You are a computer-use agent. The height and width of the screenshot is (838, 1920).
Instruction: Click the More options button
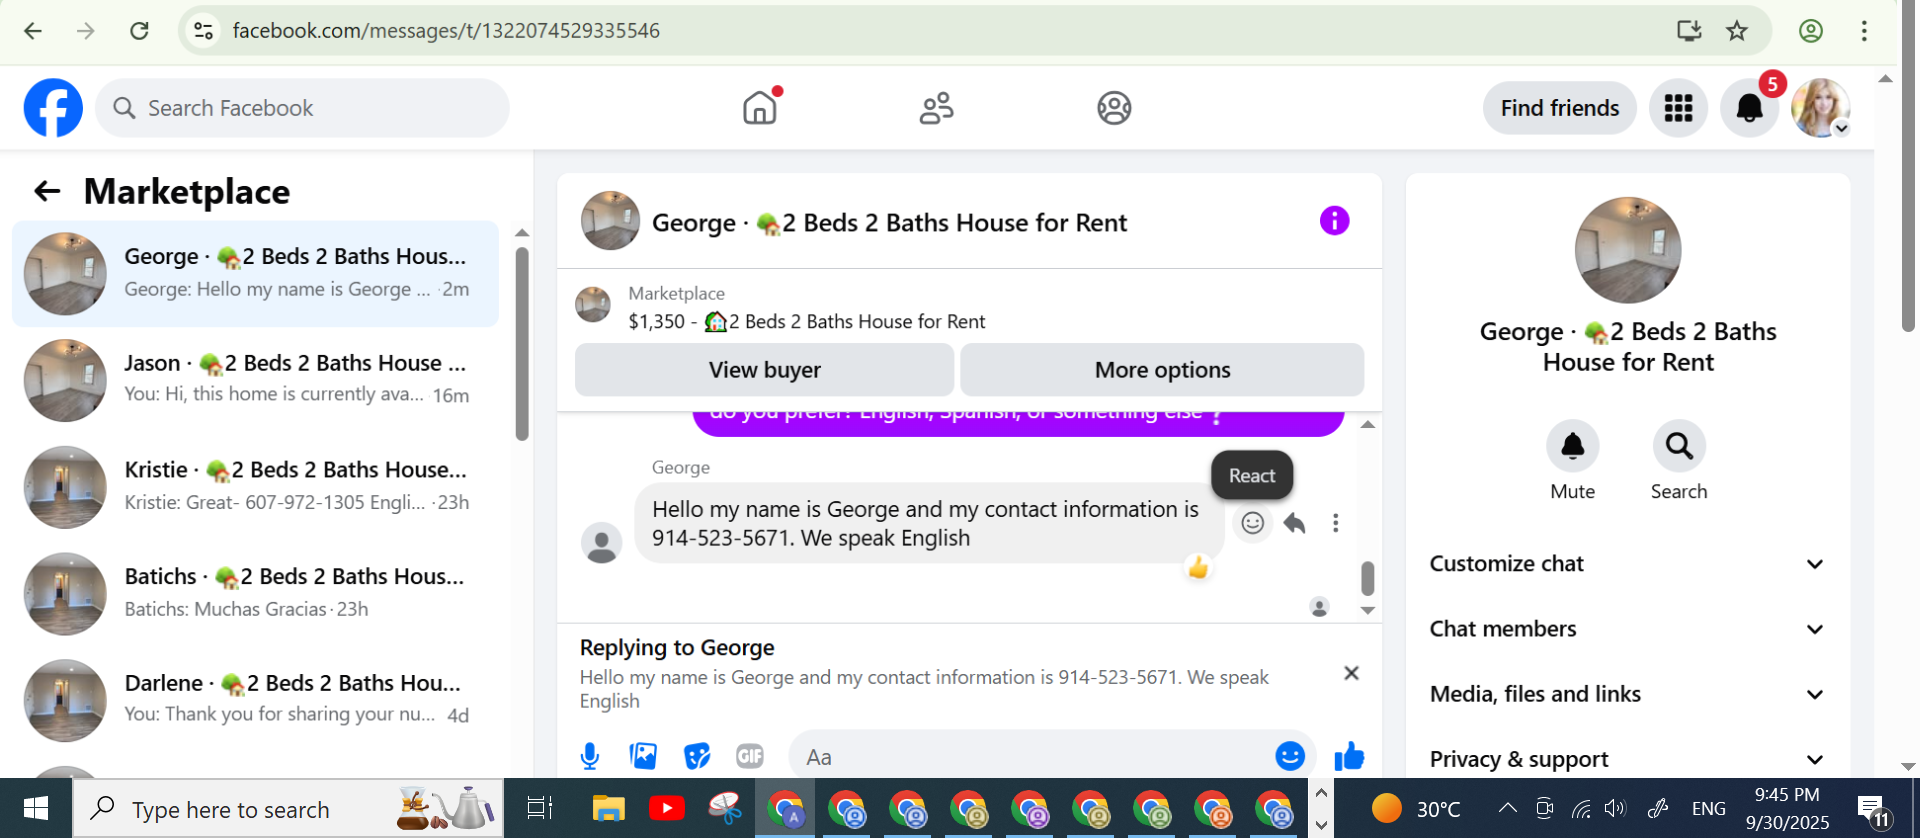click(x=1162, y=370)
